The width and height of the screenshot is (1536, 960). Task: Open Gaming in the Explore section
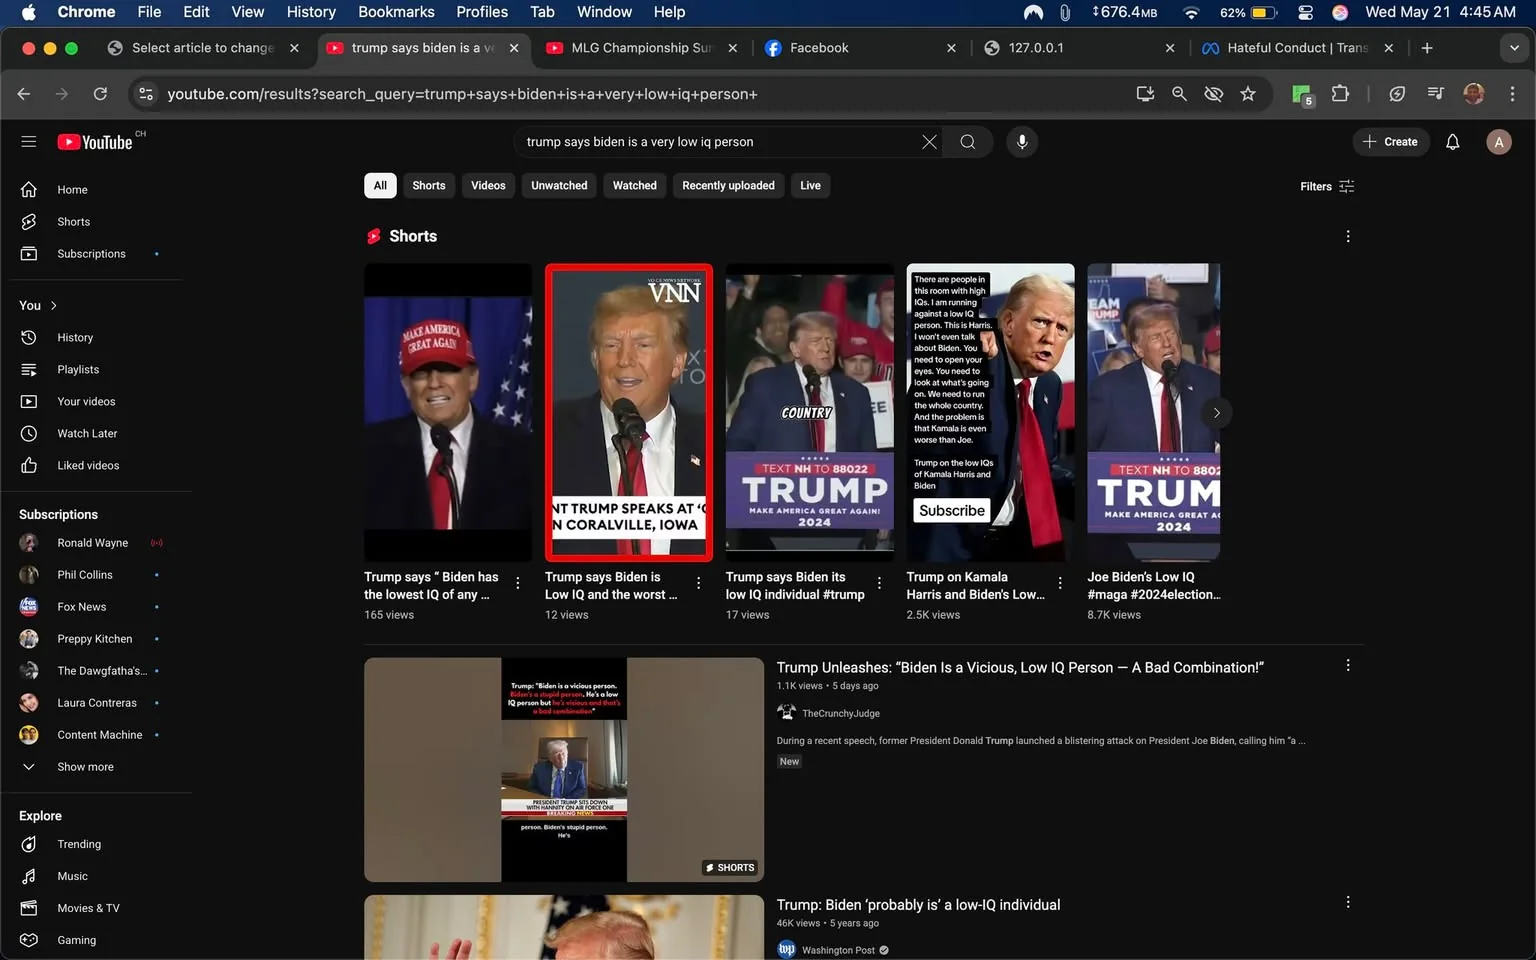tap(95, 940)
